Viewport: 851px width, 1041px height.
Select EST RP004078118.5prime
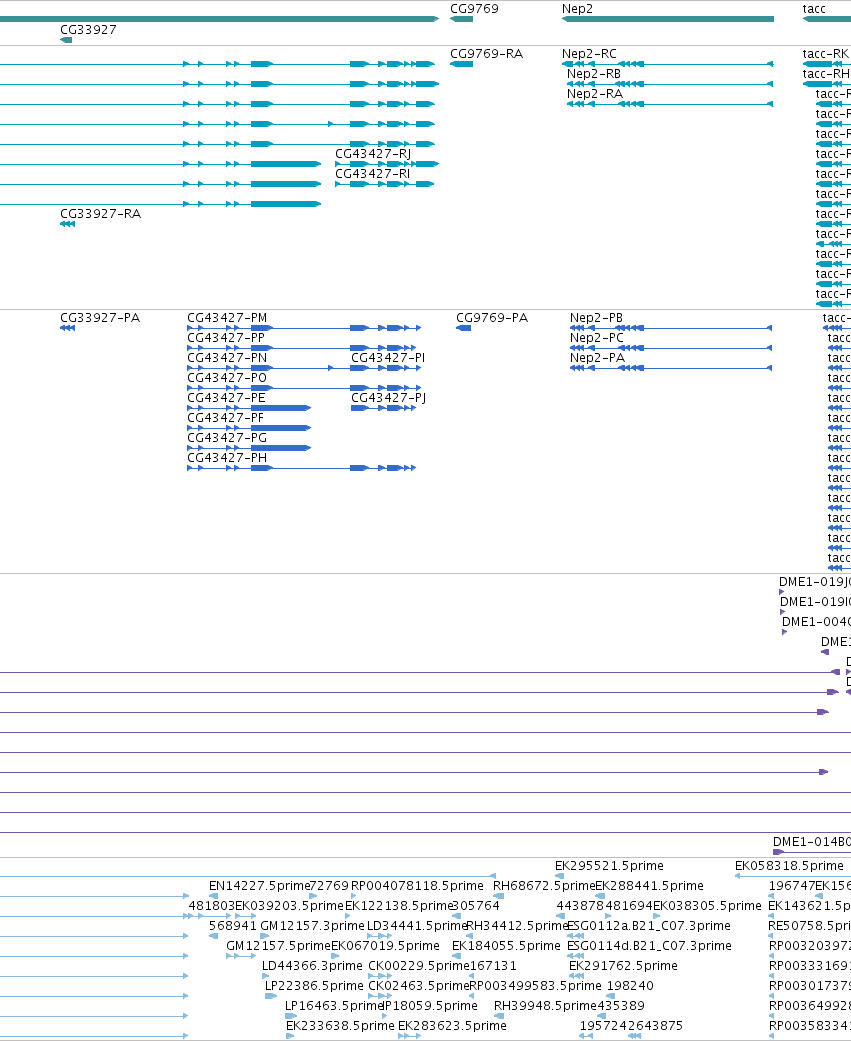point(417,886)
